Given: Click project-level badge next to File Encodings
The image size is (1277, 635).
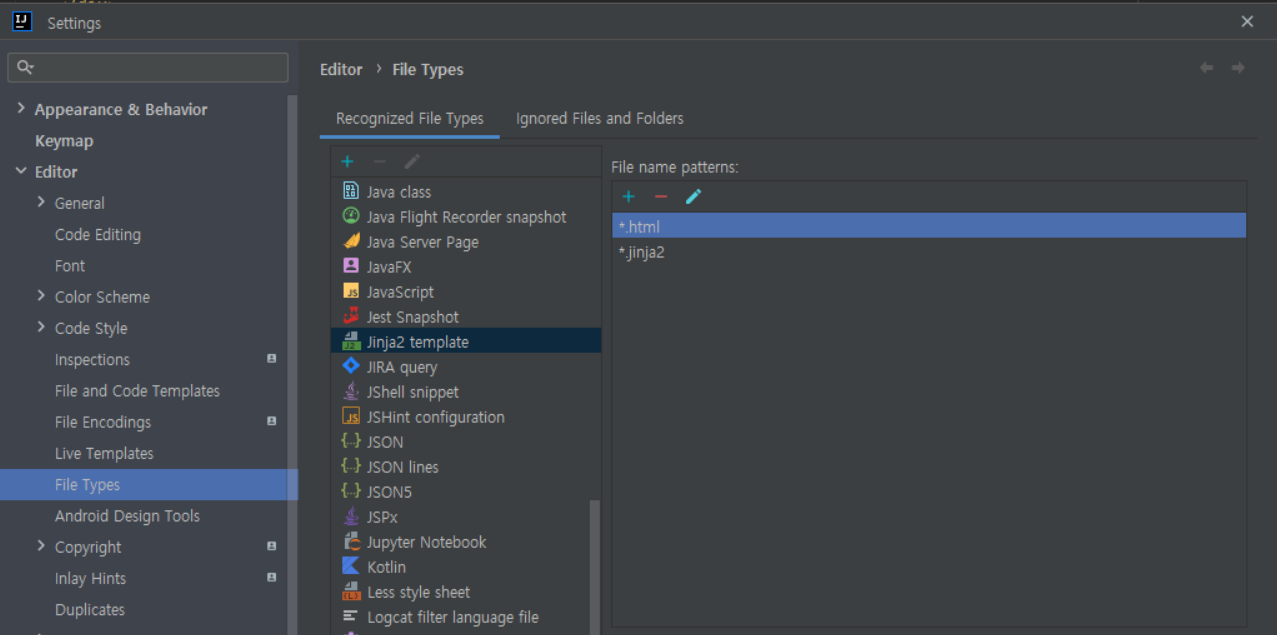Looking at the screenshot, I should [x=271, y=421].
